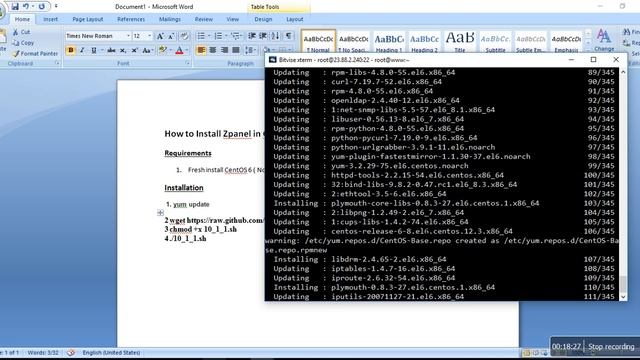
Task: Click the text highlight color swatch
Action: 163,50
